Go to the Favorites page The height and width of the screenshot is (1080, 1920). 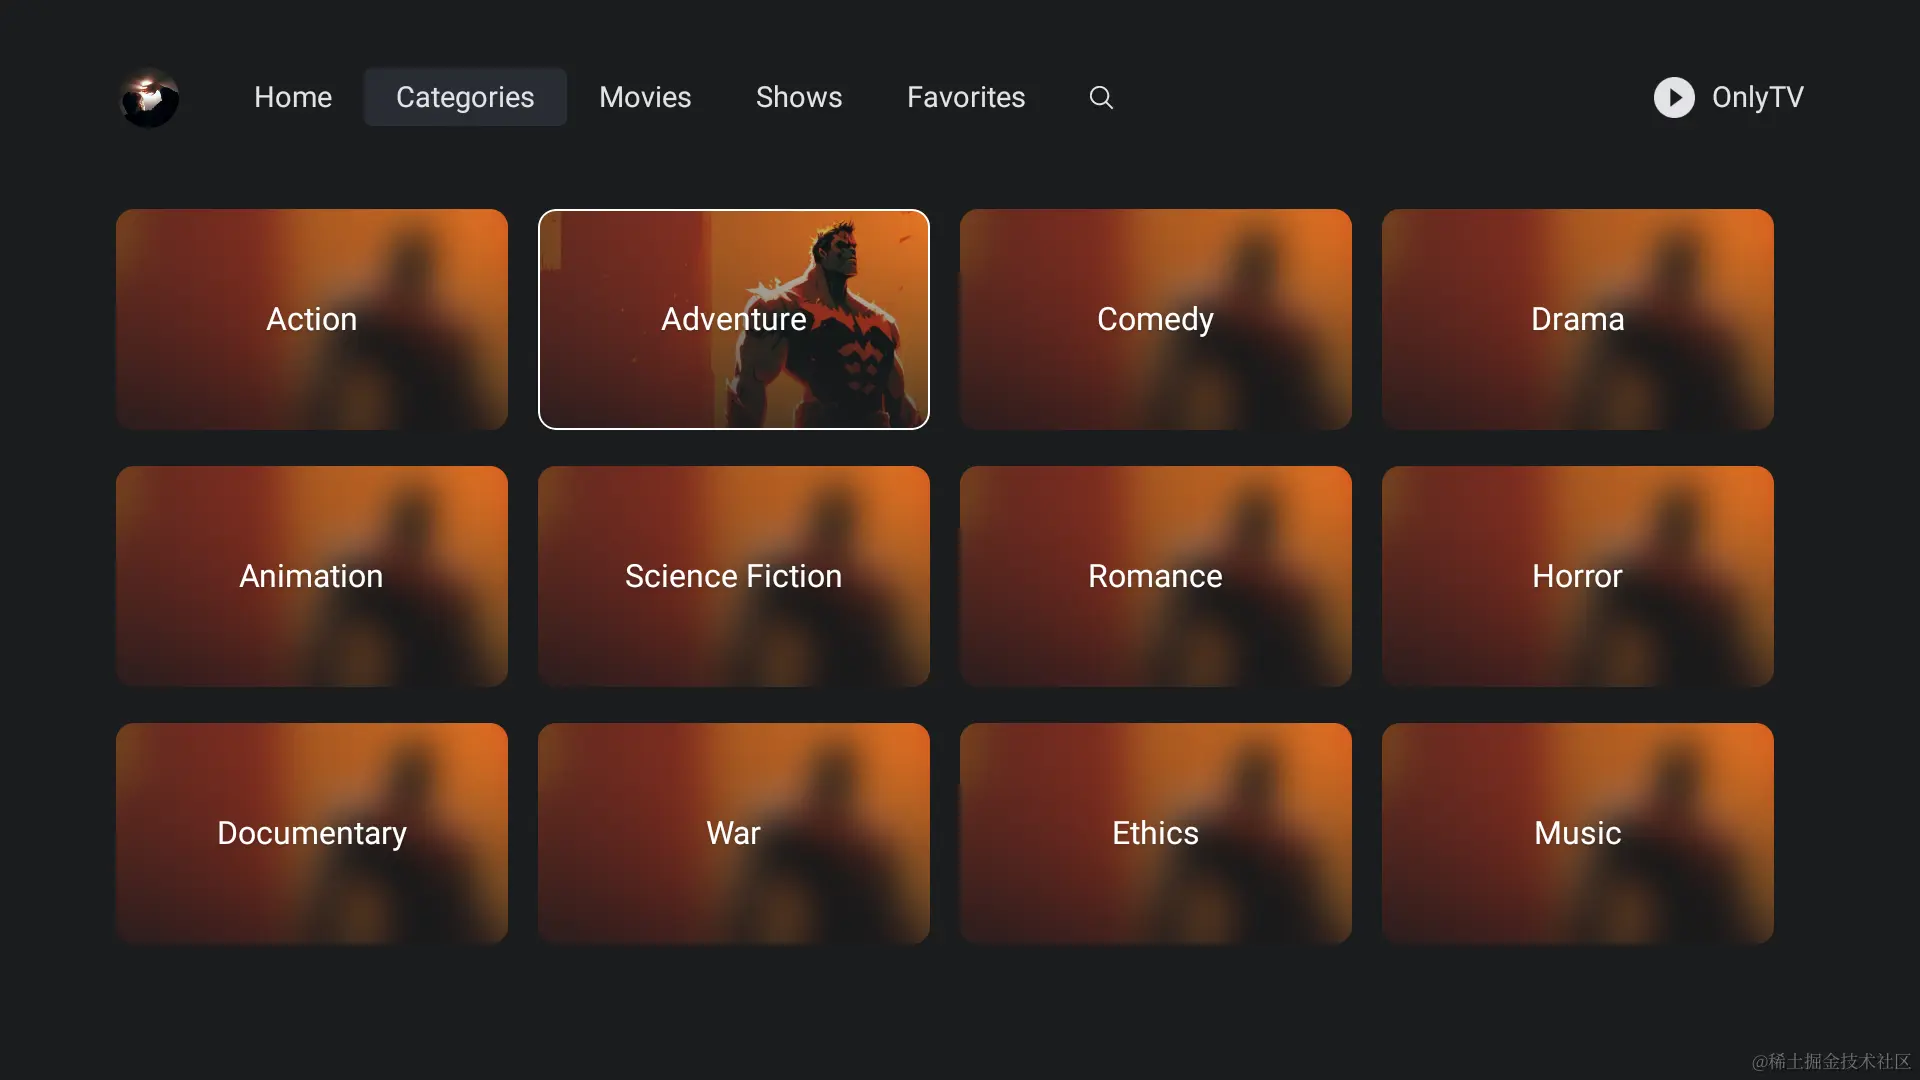966,97
